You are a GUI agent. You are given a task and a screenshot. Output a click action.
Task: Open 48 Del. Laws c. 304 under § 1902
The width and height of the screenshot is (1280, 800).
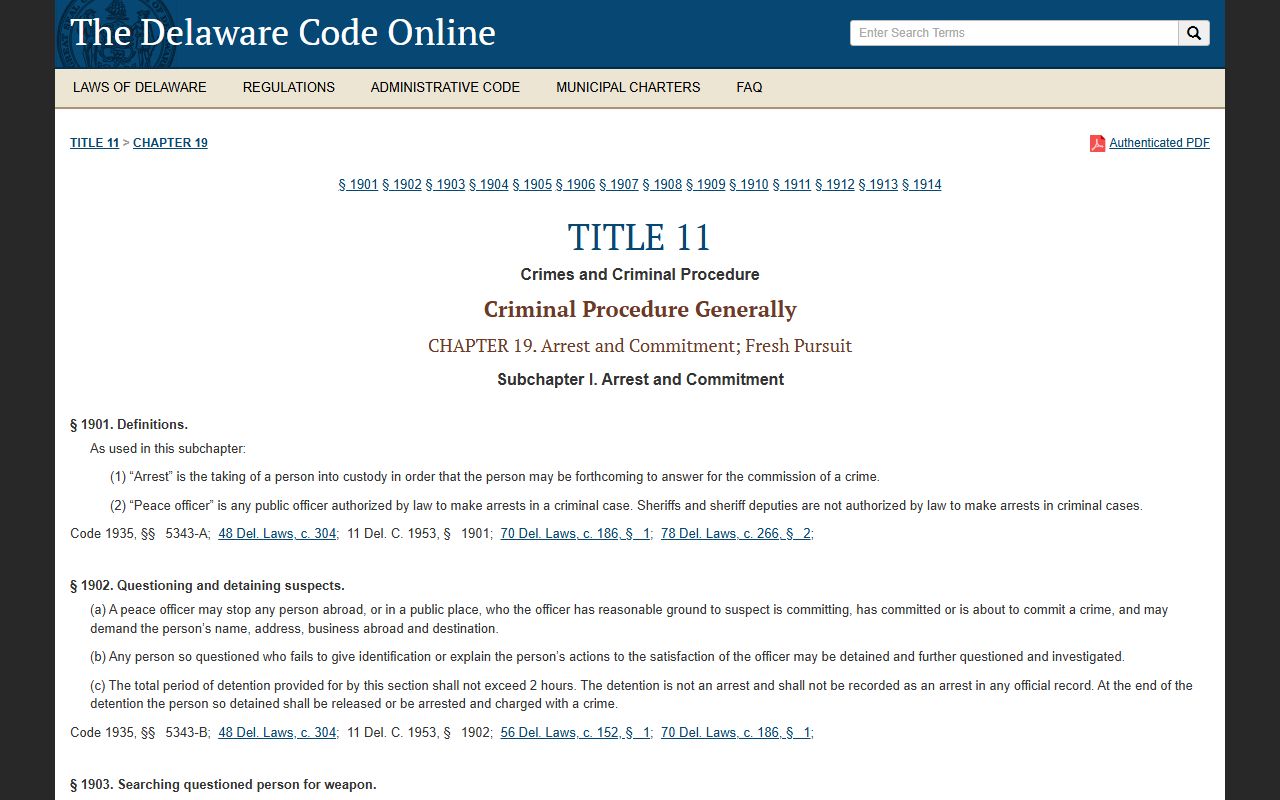click(277, 733)
